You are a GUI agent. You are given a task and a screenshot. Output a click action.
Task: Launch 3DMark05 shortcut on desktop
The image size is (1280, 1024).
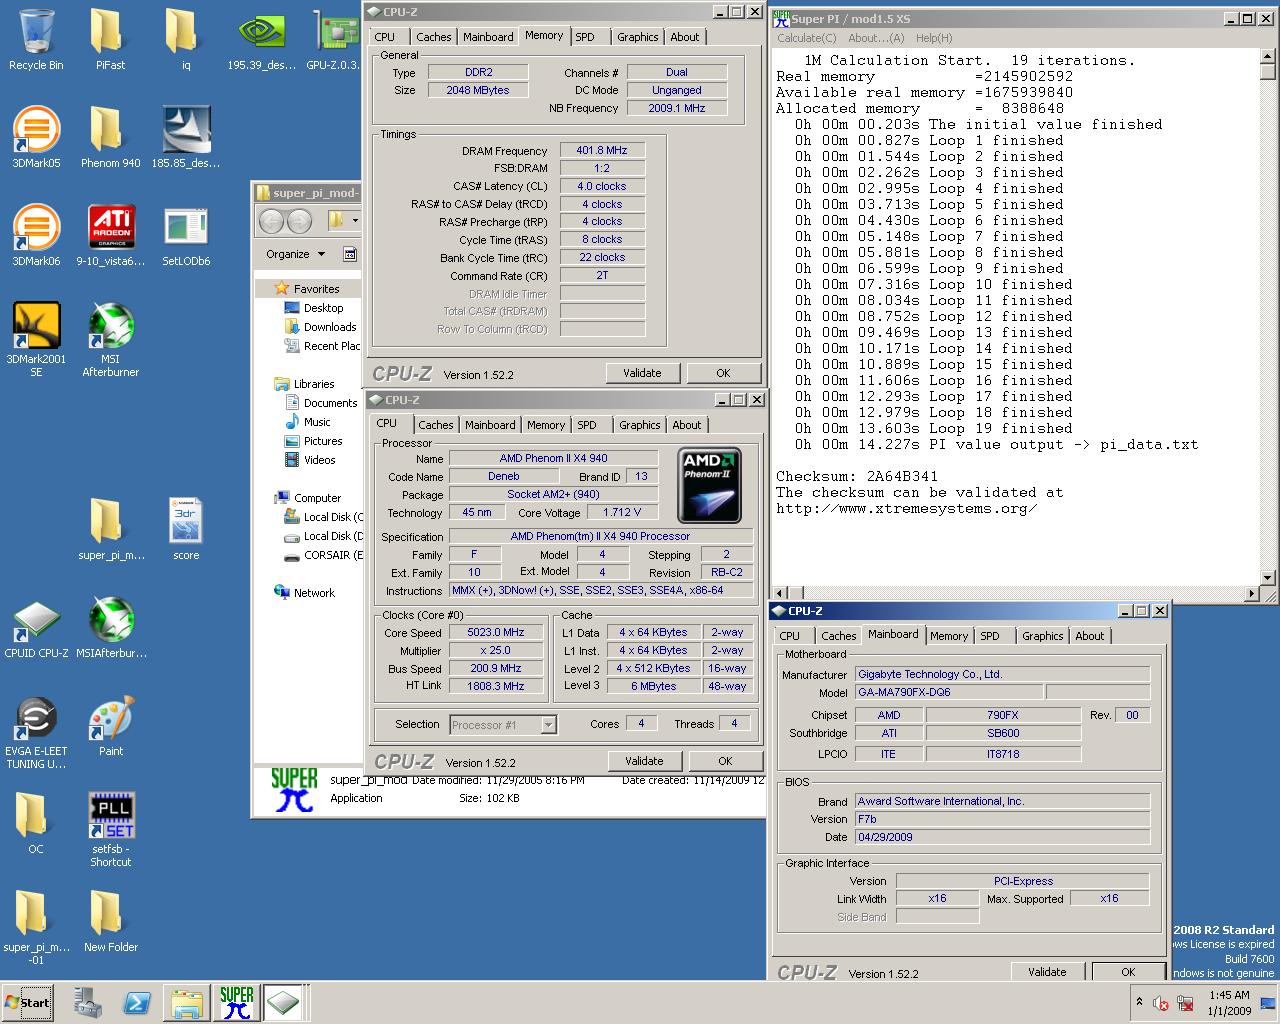click(36, 137)
